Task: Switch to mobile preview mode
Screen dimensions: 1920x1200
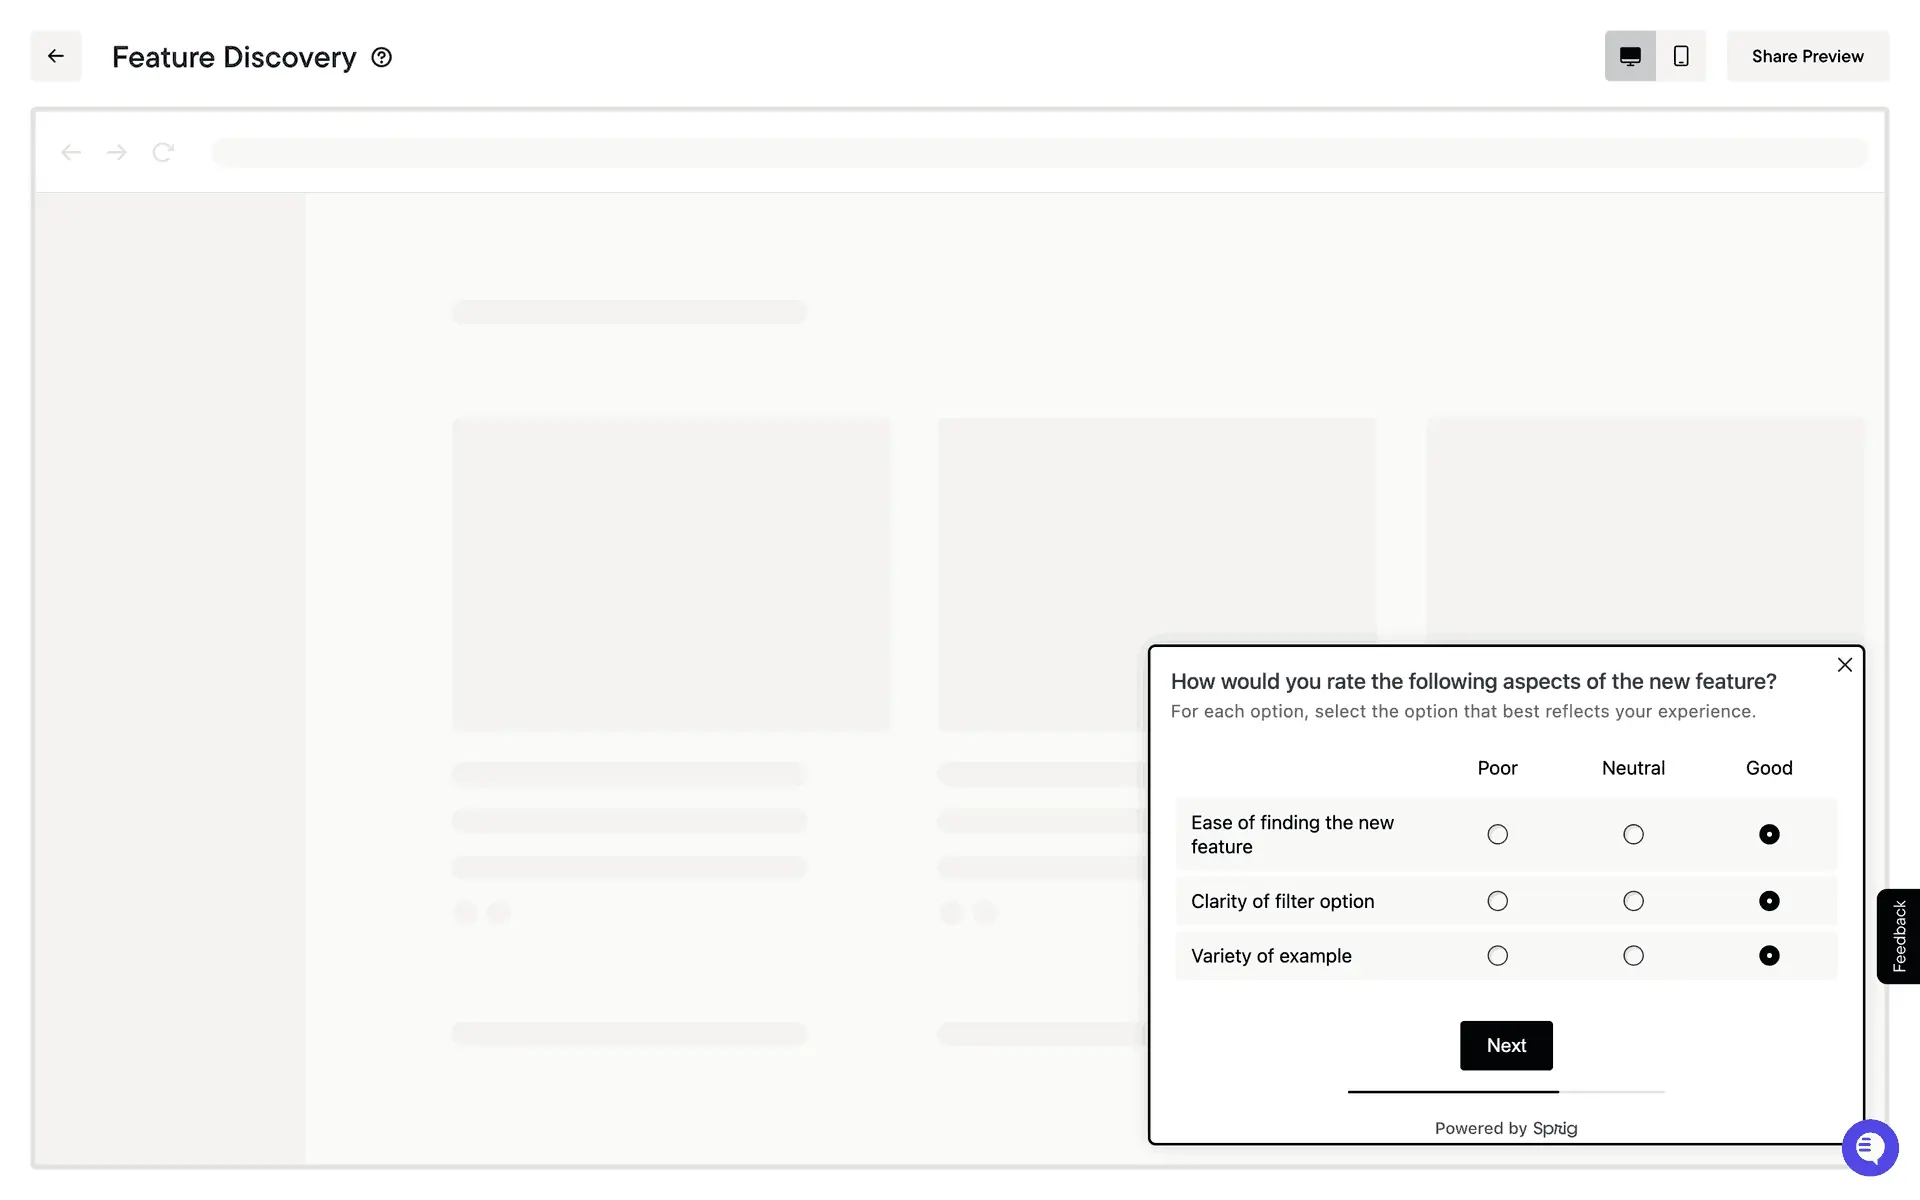Action: pyautogui.click(x=1681, y=56)
